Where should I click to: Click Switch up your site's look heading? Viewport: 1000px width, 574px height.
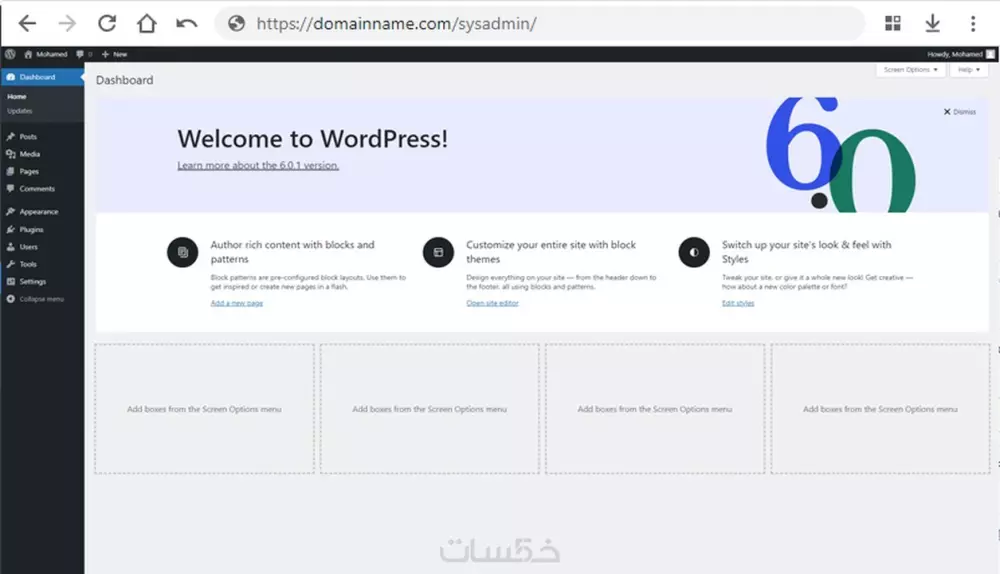tap(807, 252)
